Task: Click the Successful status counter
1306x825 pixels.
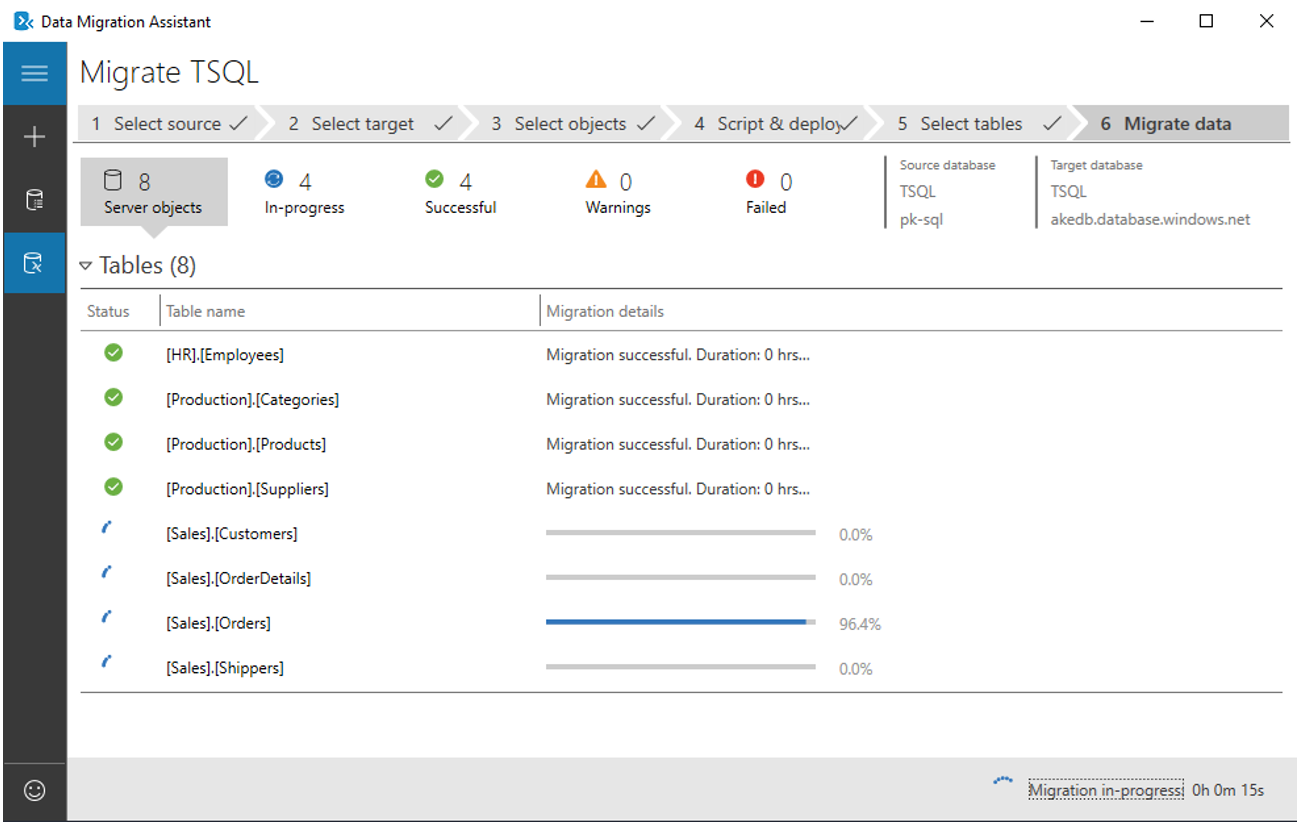Action: [459, 193]
